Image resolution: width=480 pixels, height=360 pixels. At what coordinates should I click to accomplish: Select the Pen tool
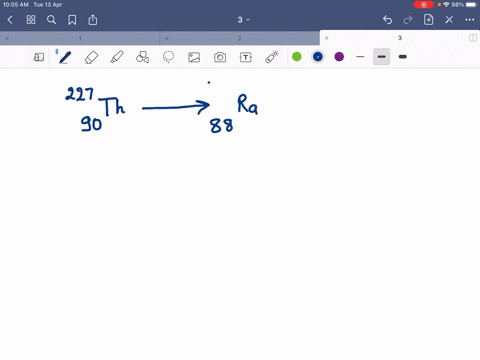pyautogui.click(x=65, y=57)
